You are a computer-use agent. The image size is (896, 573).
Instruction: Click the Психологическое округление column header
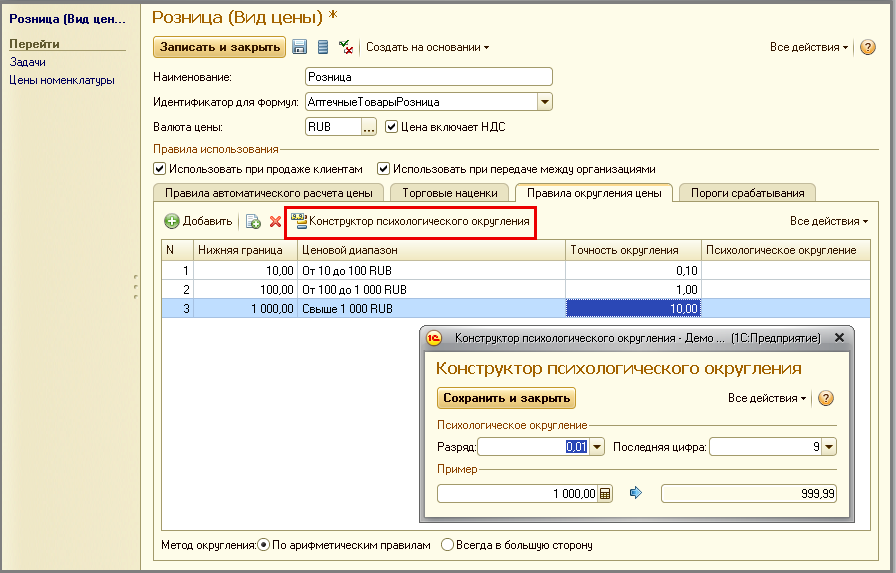coord(786,250)
